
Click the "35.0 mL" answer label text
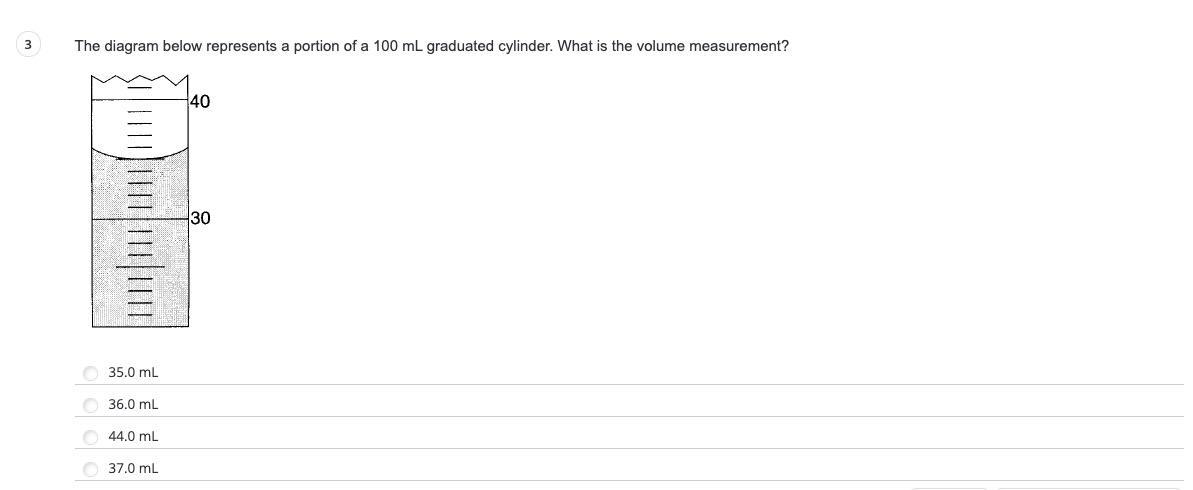133,373
